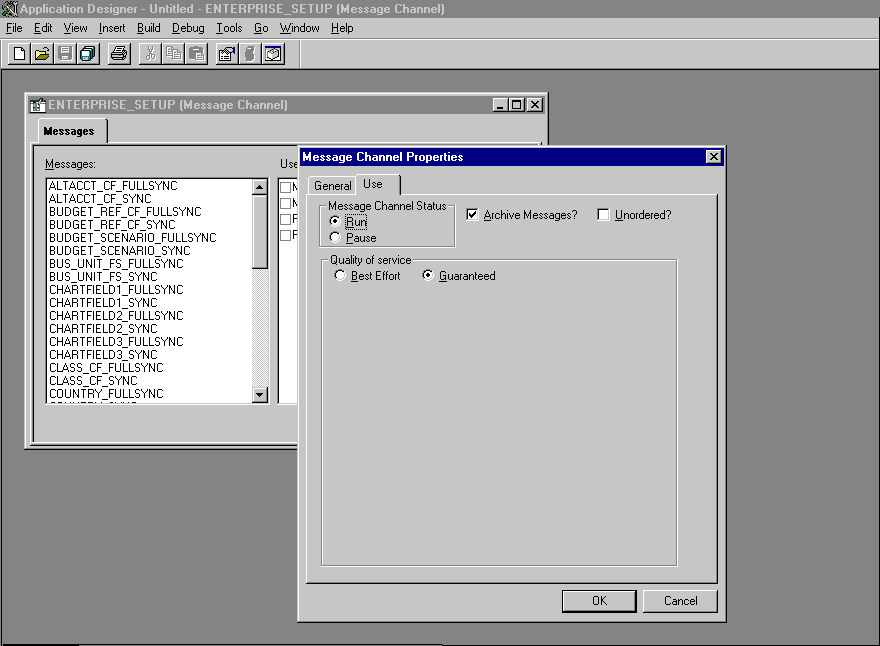Switch to the General tab
The width and height of the screenshot is (880, 646).
coord(332,185)
